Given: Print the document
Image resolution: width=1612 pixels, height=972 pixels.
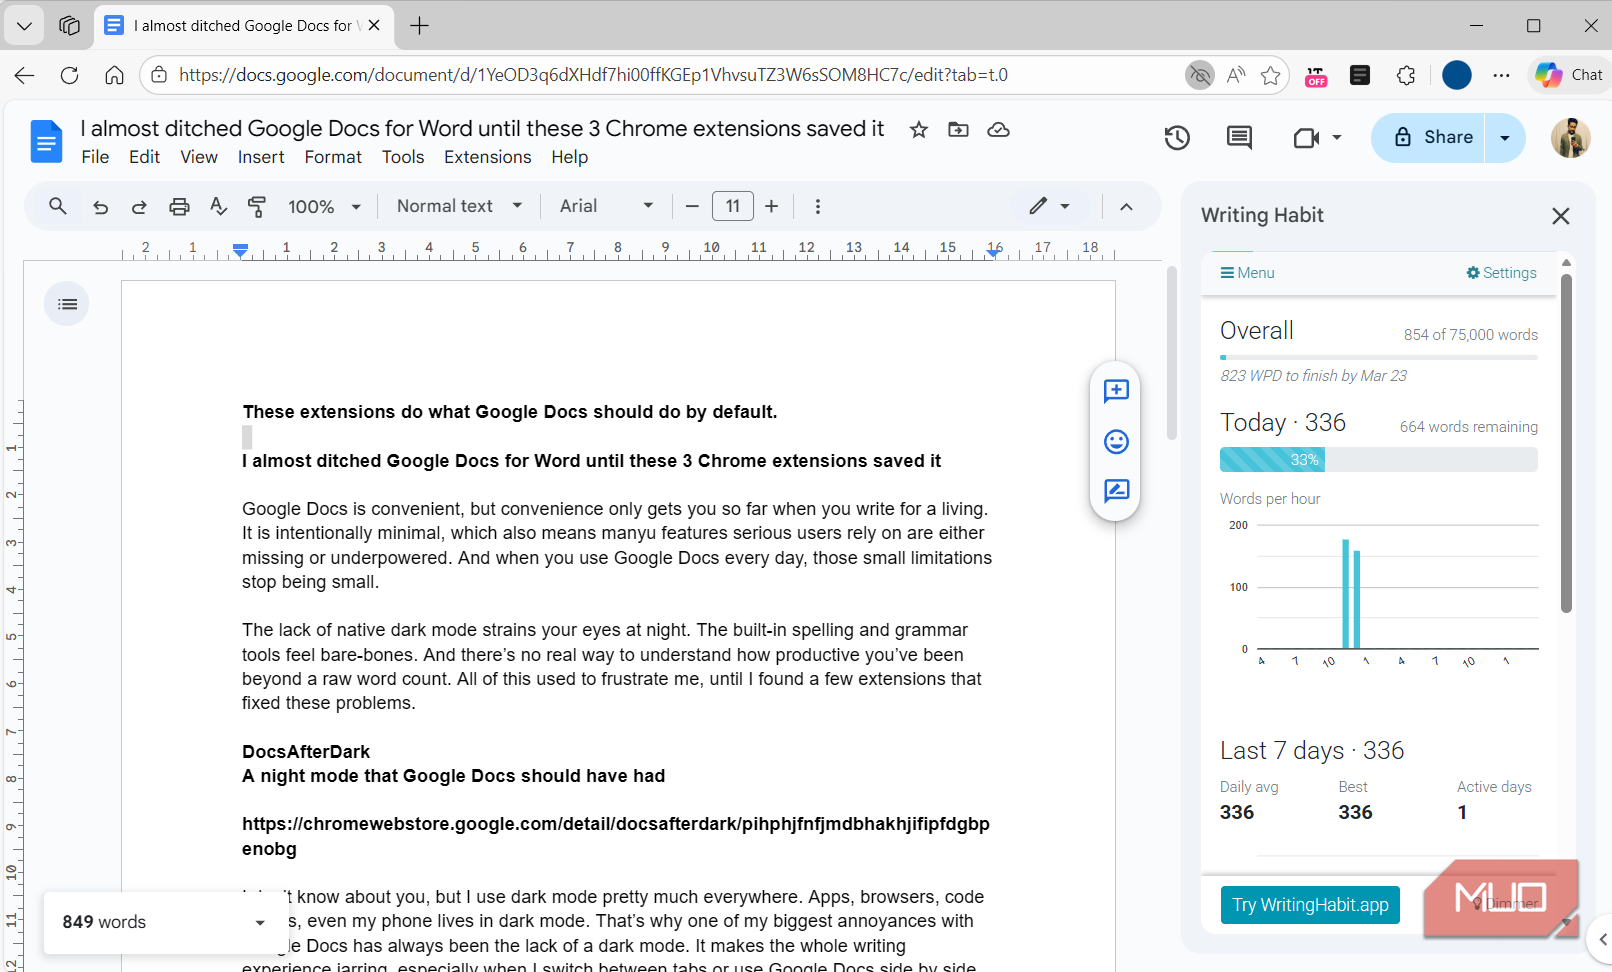Looking at the screenshot, I should pos(179,207).
